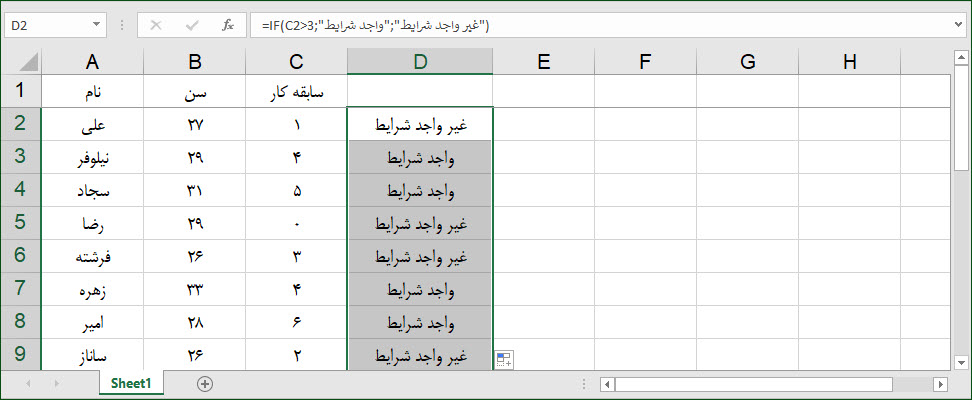972x400 pixels.
Task: Click the Enter checkmark icon in formula bar
Action: (192, 25)
